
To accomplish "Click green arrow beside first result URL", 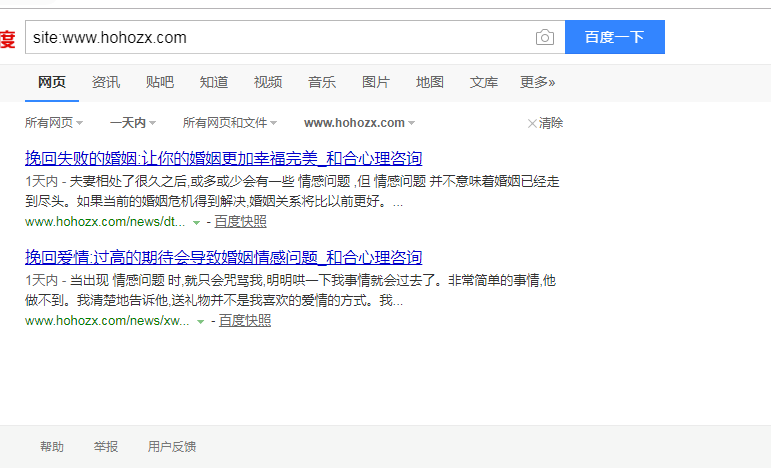I will point(196,222).
